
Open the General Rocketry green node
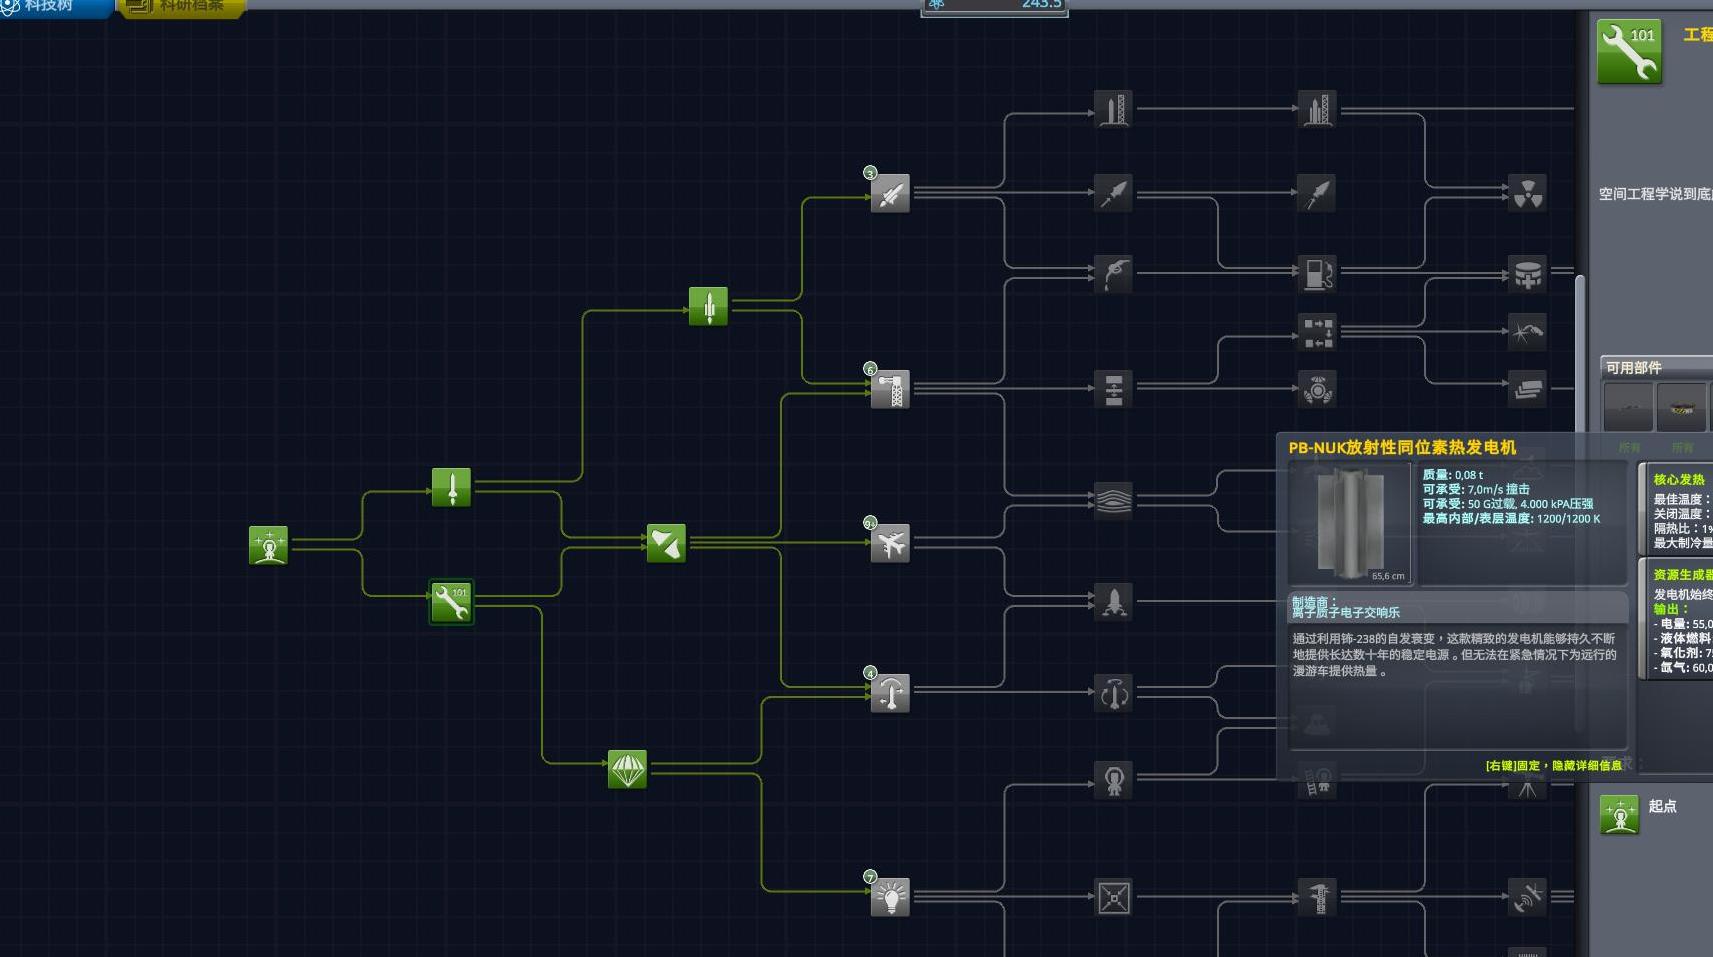point(708,306)
